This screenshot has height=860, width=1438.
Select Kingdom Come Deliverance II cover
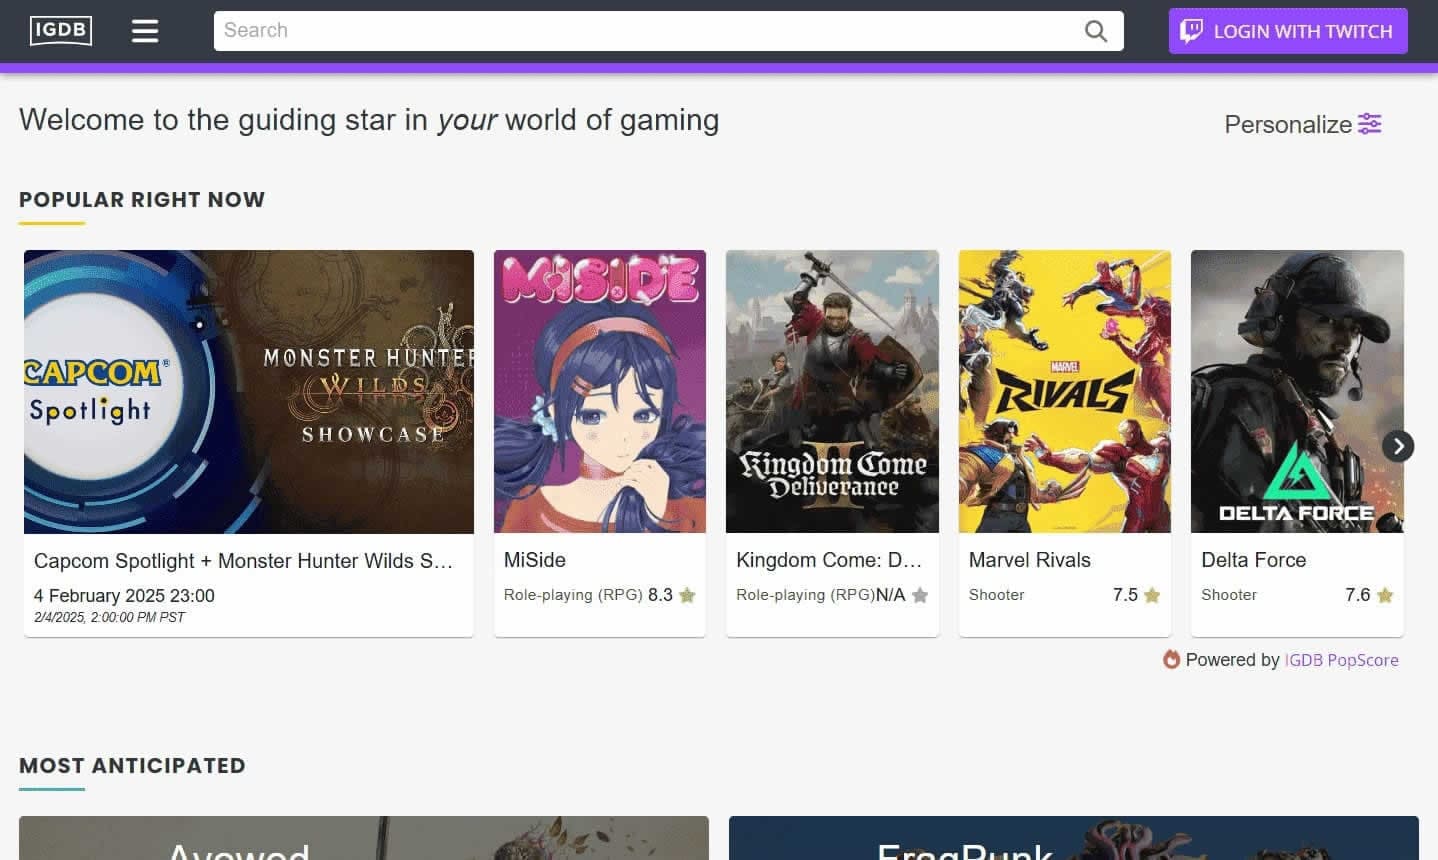[x=832, y=392]
